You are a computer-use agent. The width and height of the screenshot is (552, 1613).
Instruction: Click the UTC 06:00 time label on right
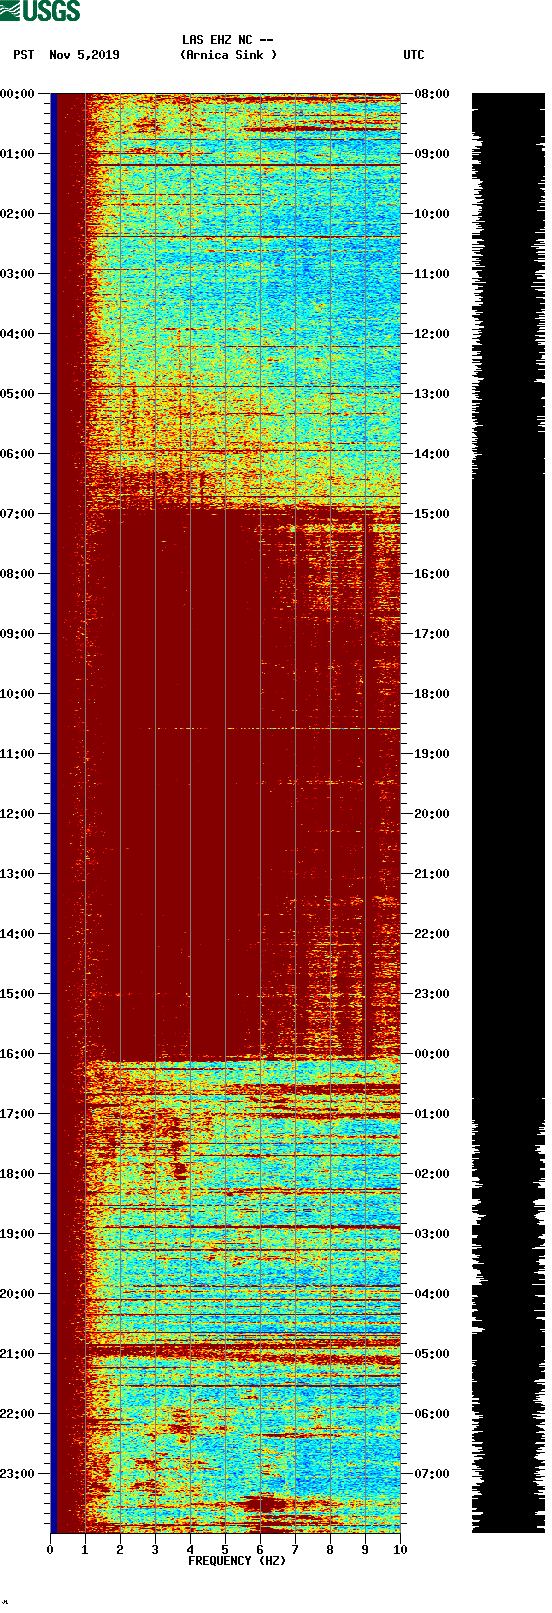click(x=432, y=1414)
